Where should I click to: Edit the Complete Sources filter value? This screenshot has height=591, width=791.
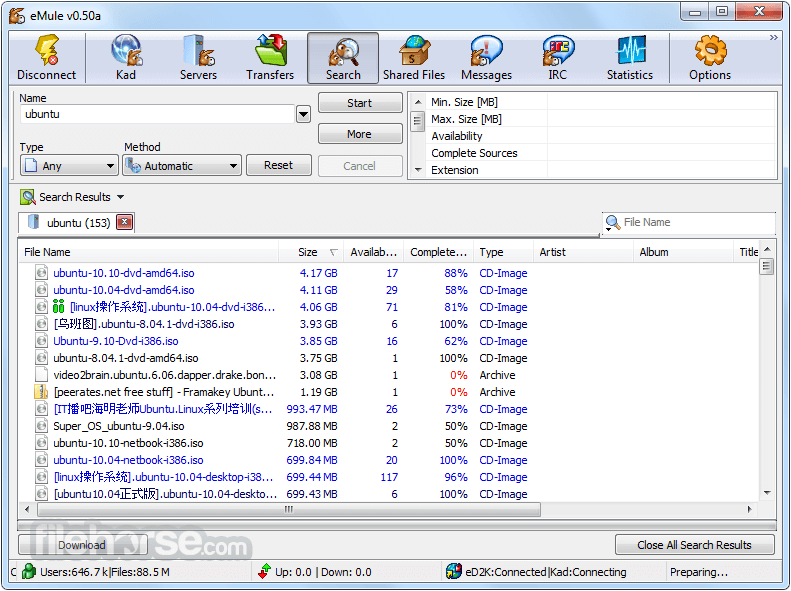coord(661,153)
